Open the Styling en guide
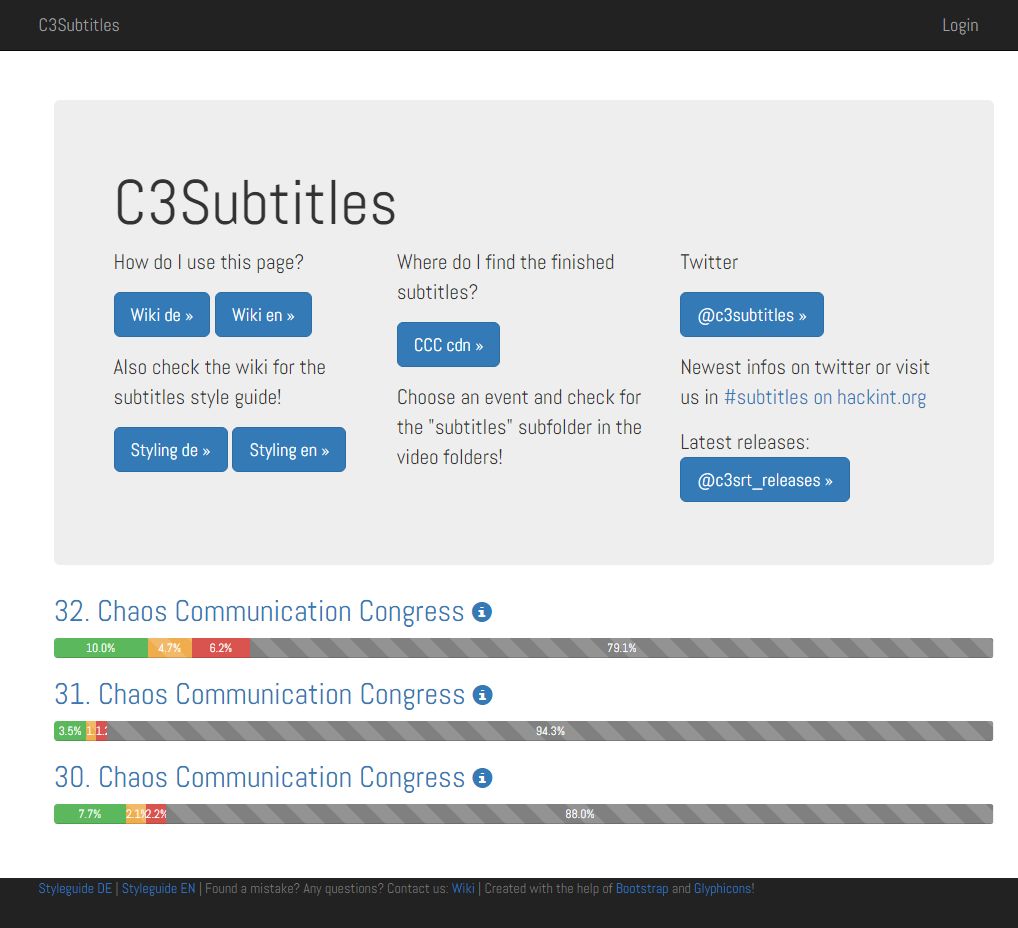Screen dimensions: 1018x928 289,450
